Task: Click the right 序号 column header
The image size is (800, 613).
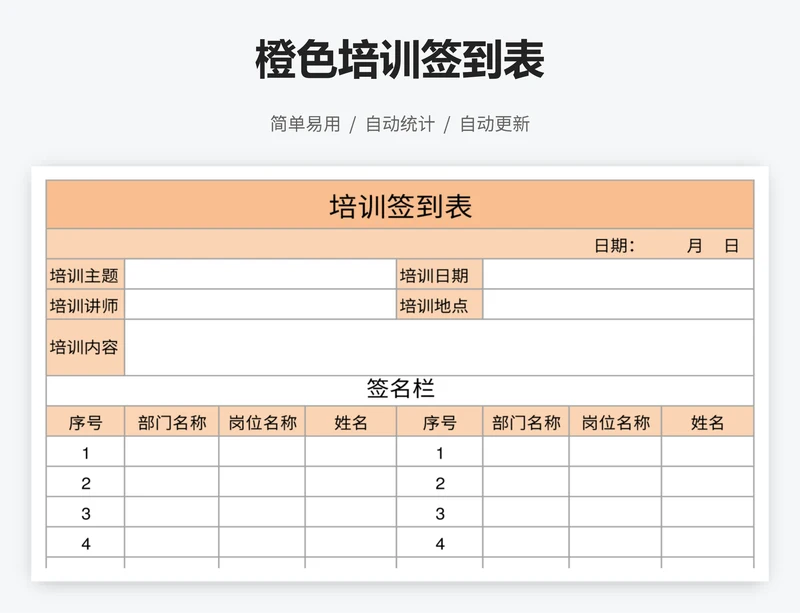Action: tap(439, 422)
